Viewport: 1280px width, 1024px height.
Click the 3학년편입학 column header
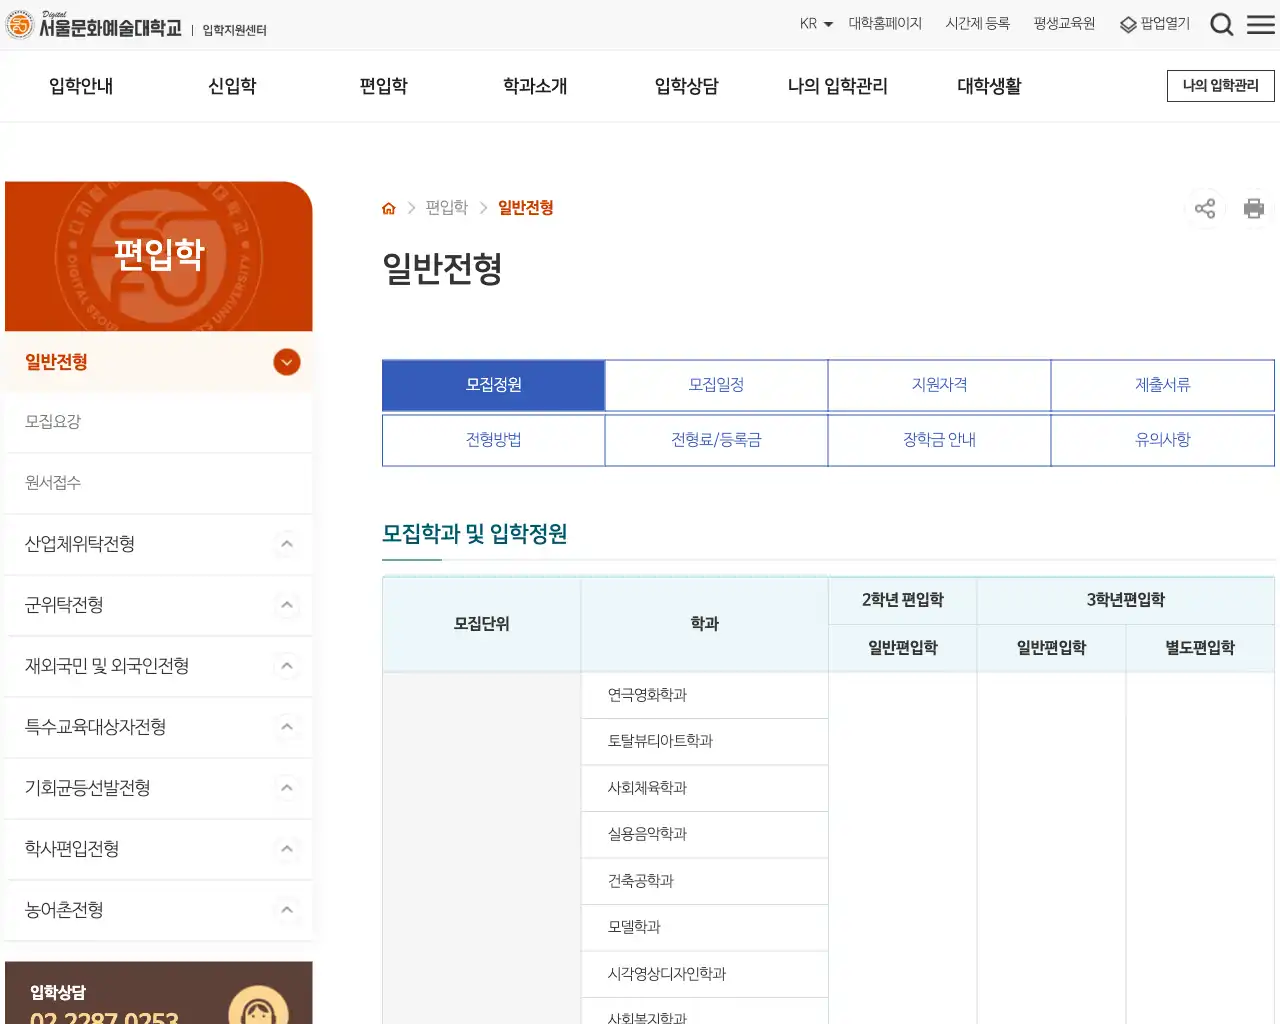click(1126, 600)
